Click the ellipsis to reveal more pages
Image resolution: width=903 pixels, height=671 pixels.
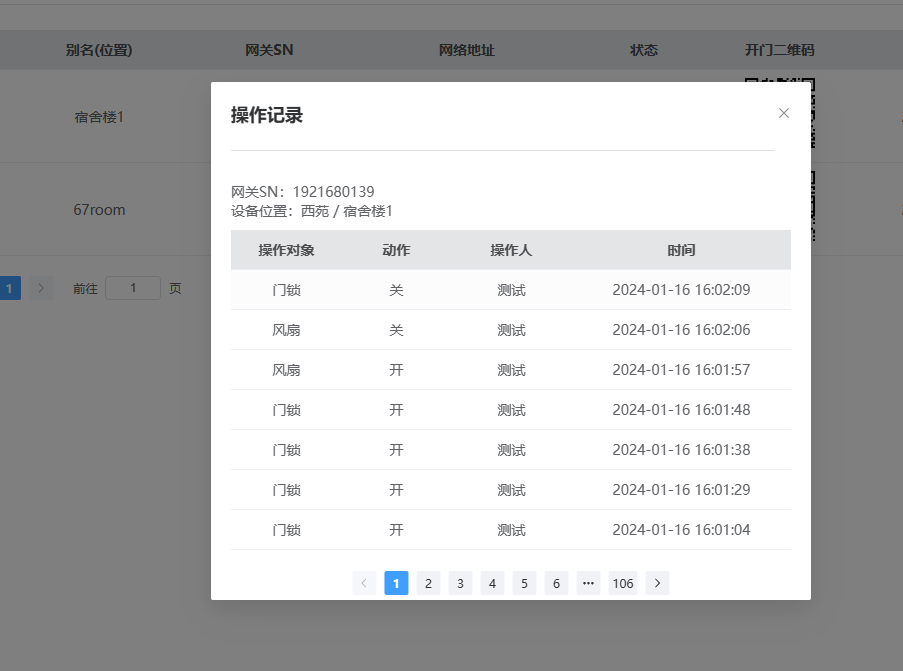click(588, 583)
